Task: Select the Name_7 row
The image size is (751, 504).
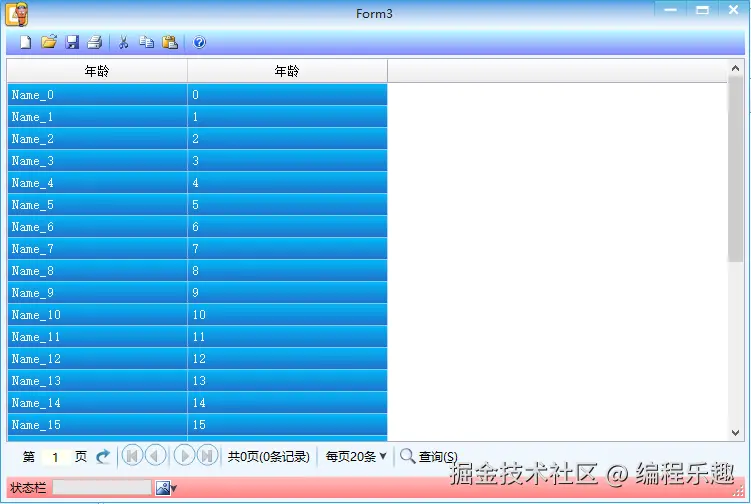Action: tap(197, 249)
